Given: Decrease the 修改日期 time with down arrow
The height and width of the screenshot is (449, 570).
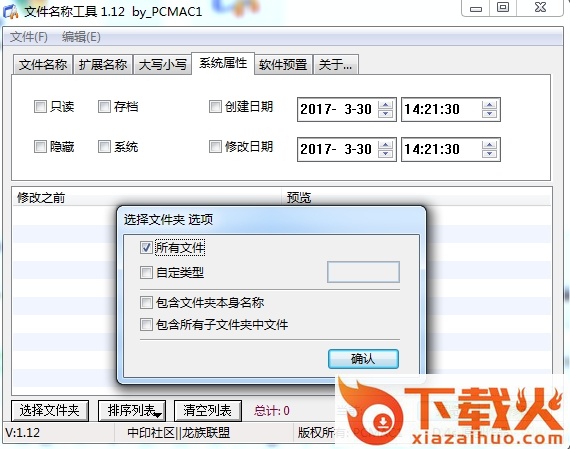Looking at the screenshot, I should (489, 153).
